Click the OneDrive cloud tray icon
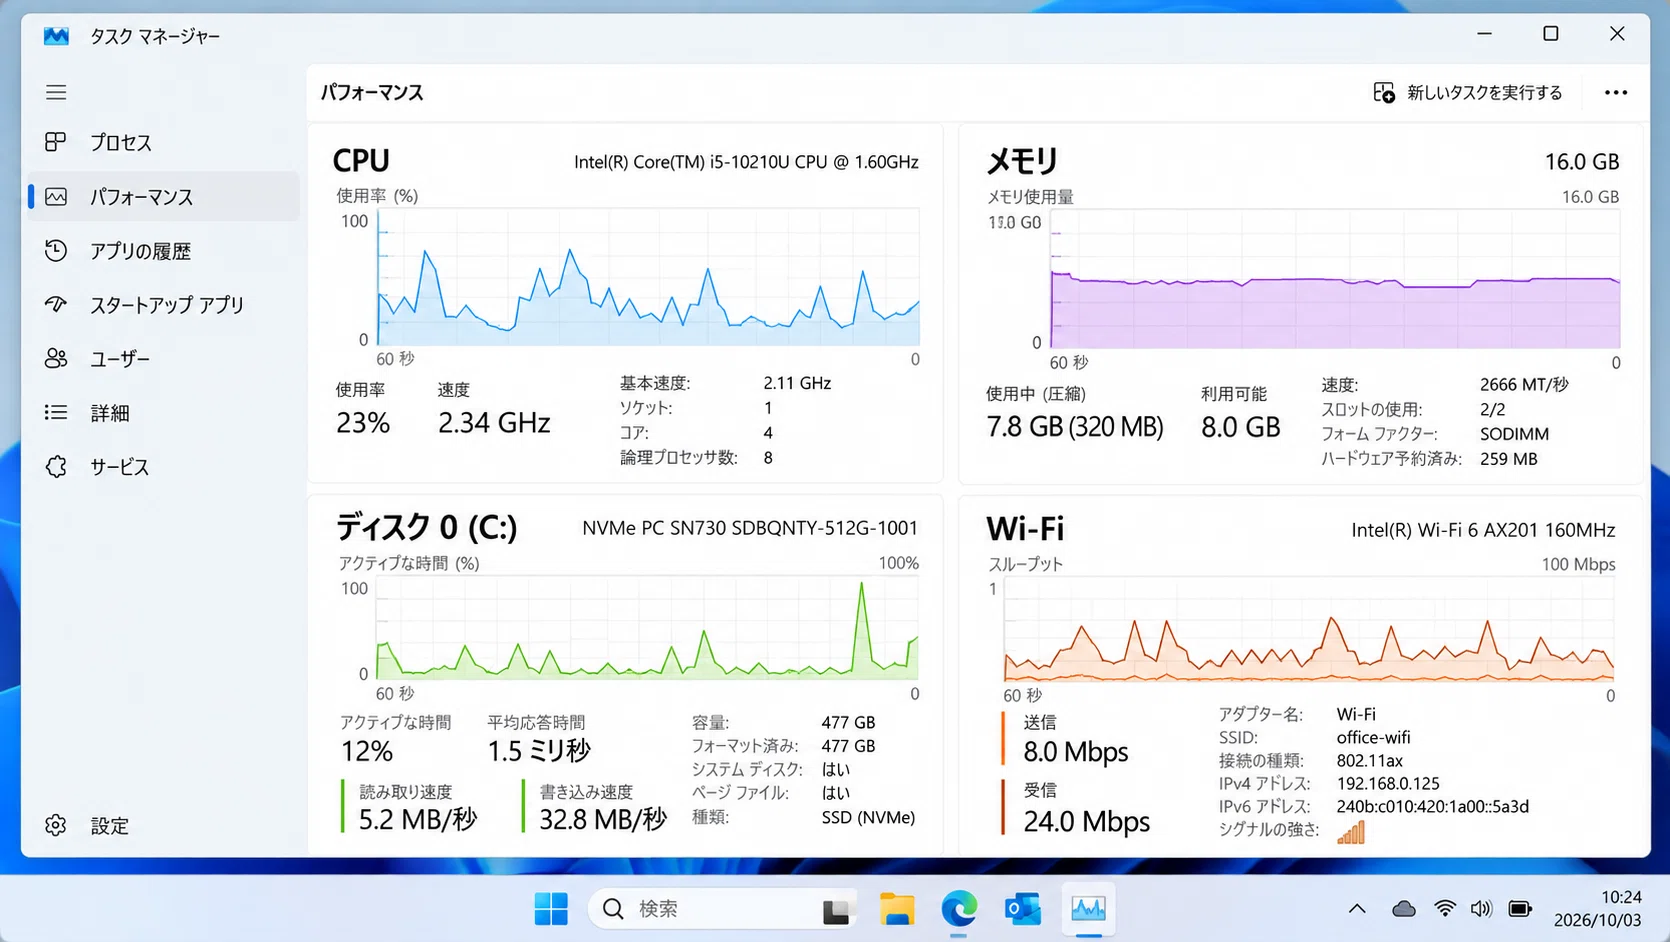This screenshot has width=1670, height=942. click(x=1404, y=909)
